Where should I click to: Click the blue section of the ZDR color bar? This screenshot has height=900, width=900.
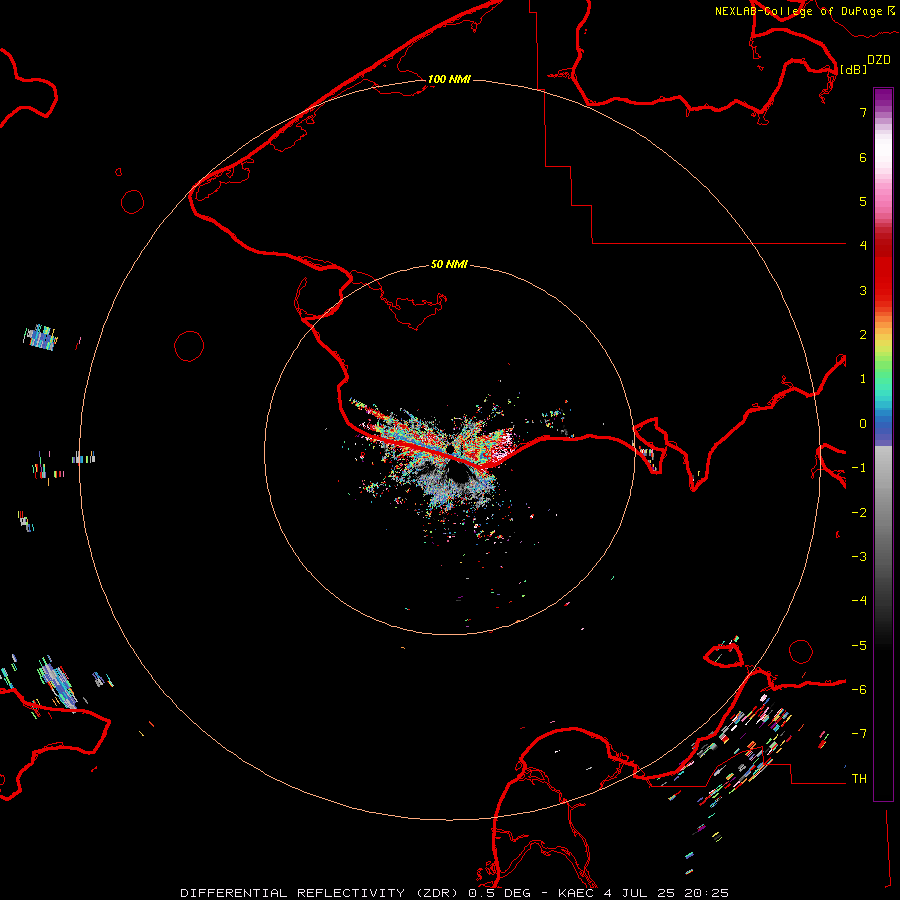point(883,428)
